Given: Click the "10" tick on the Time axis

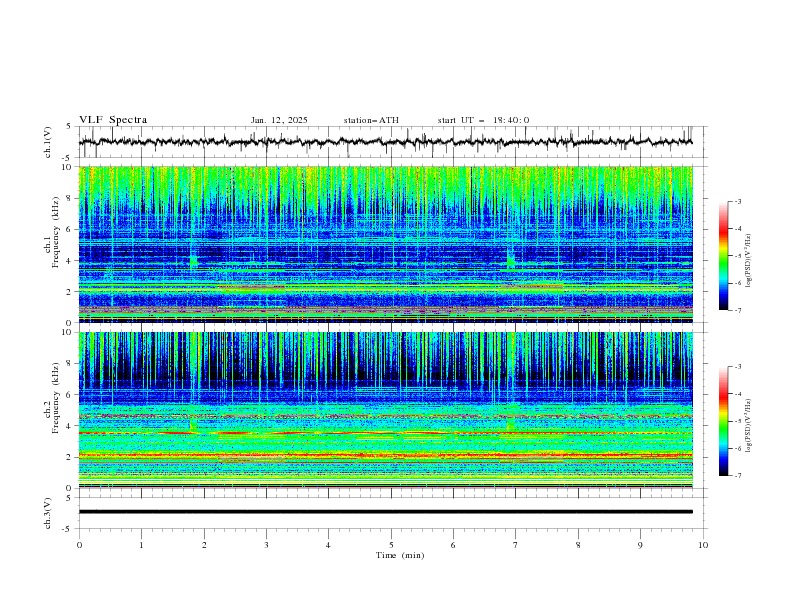Looking at the screenshot, I should click(703, 545).
